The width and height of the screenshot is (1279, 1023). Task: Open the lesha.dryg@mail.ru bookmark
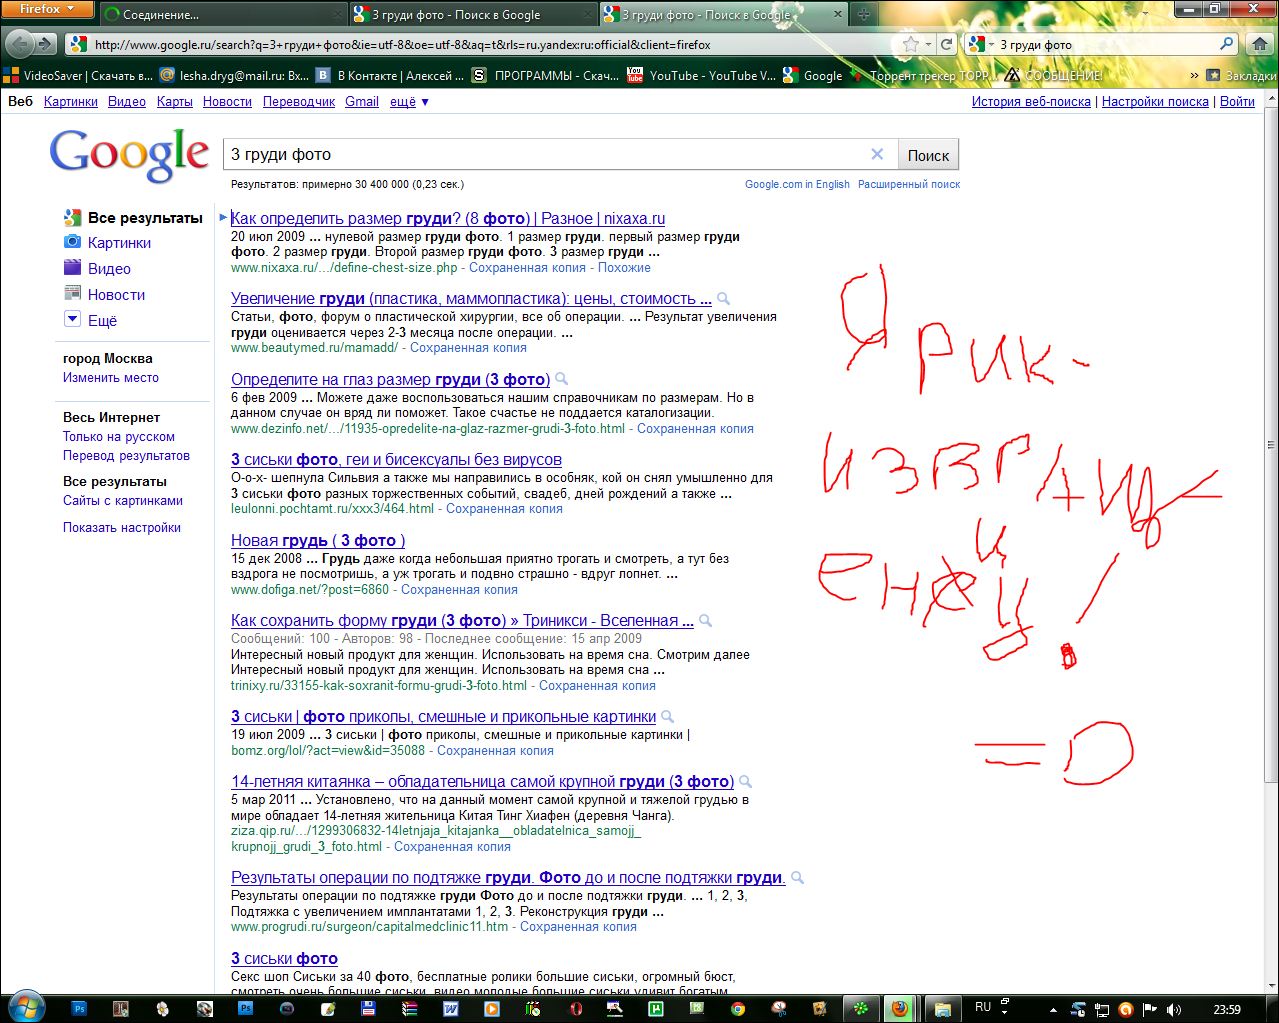pyautogui.click(x=235, y=75)
